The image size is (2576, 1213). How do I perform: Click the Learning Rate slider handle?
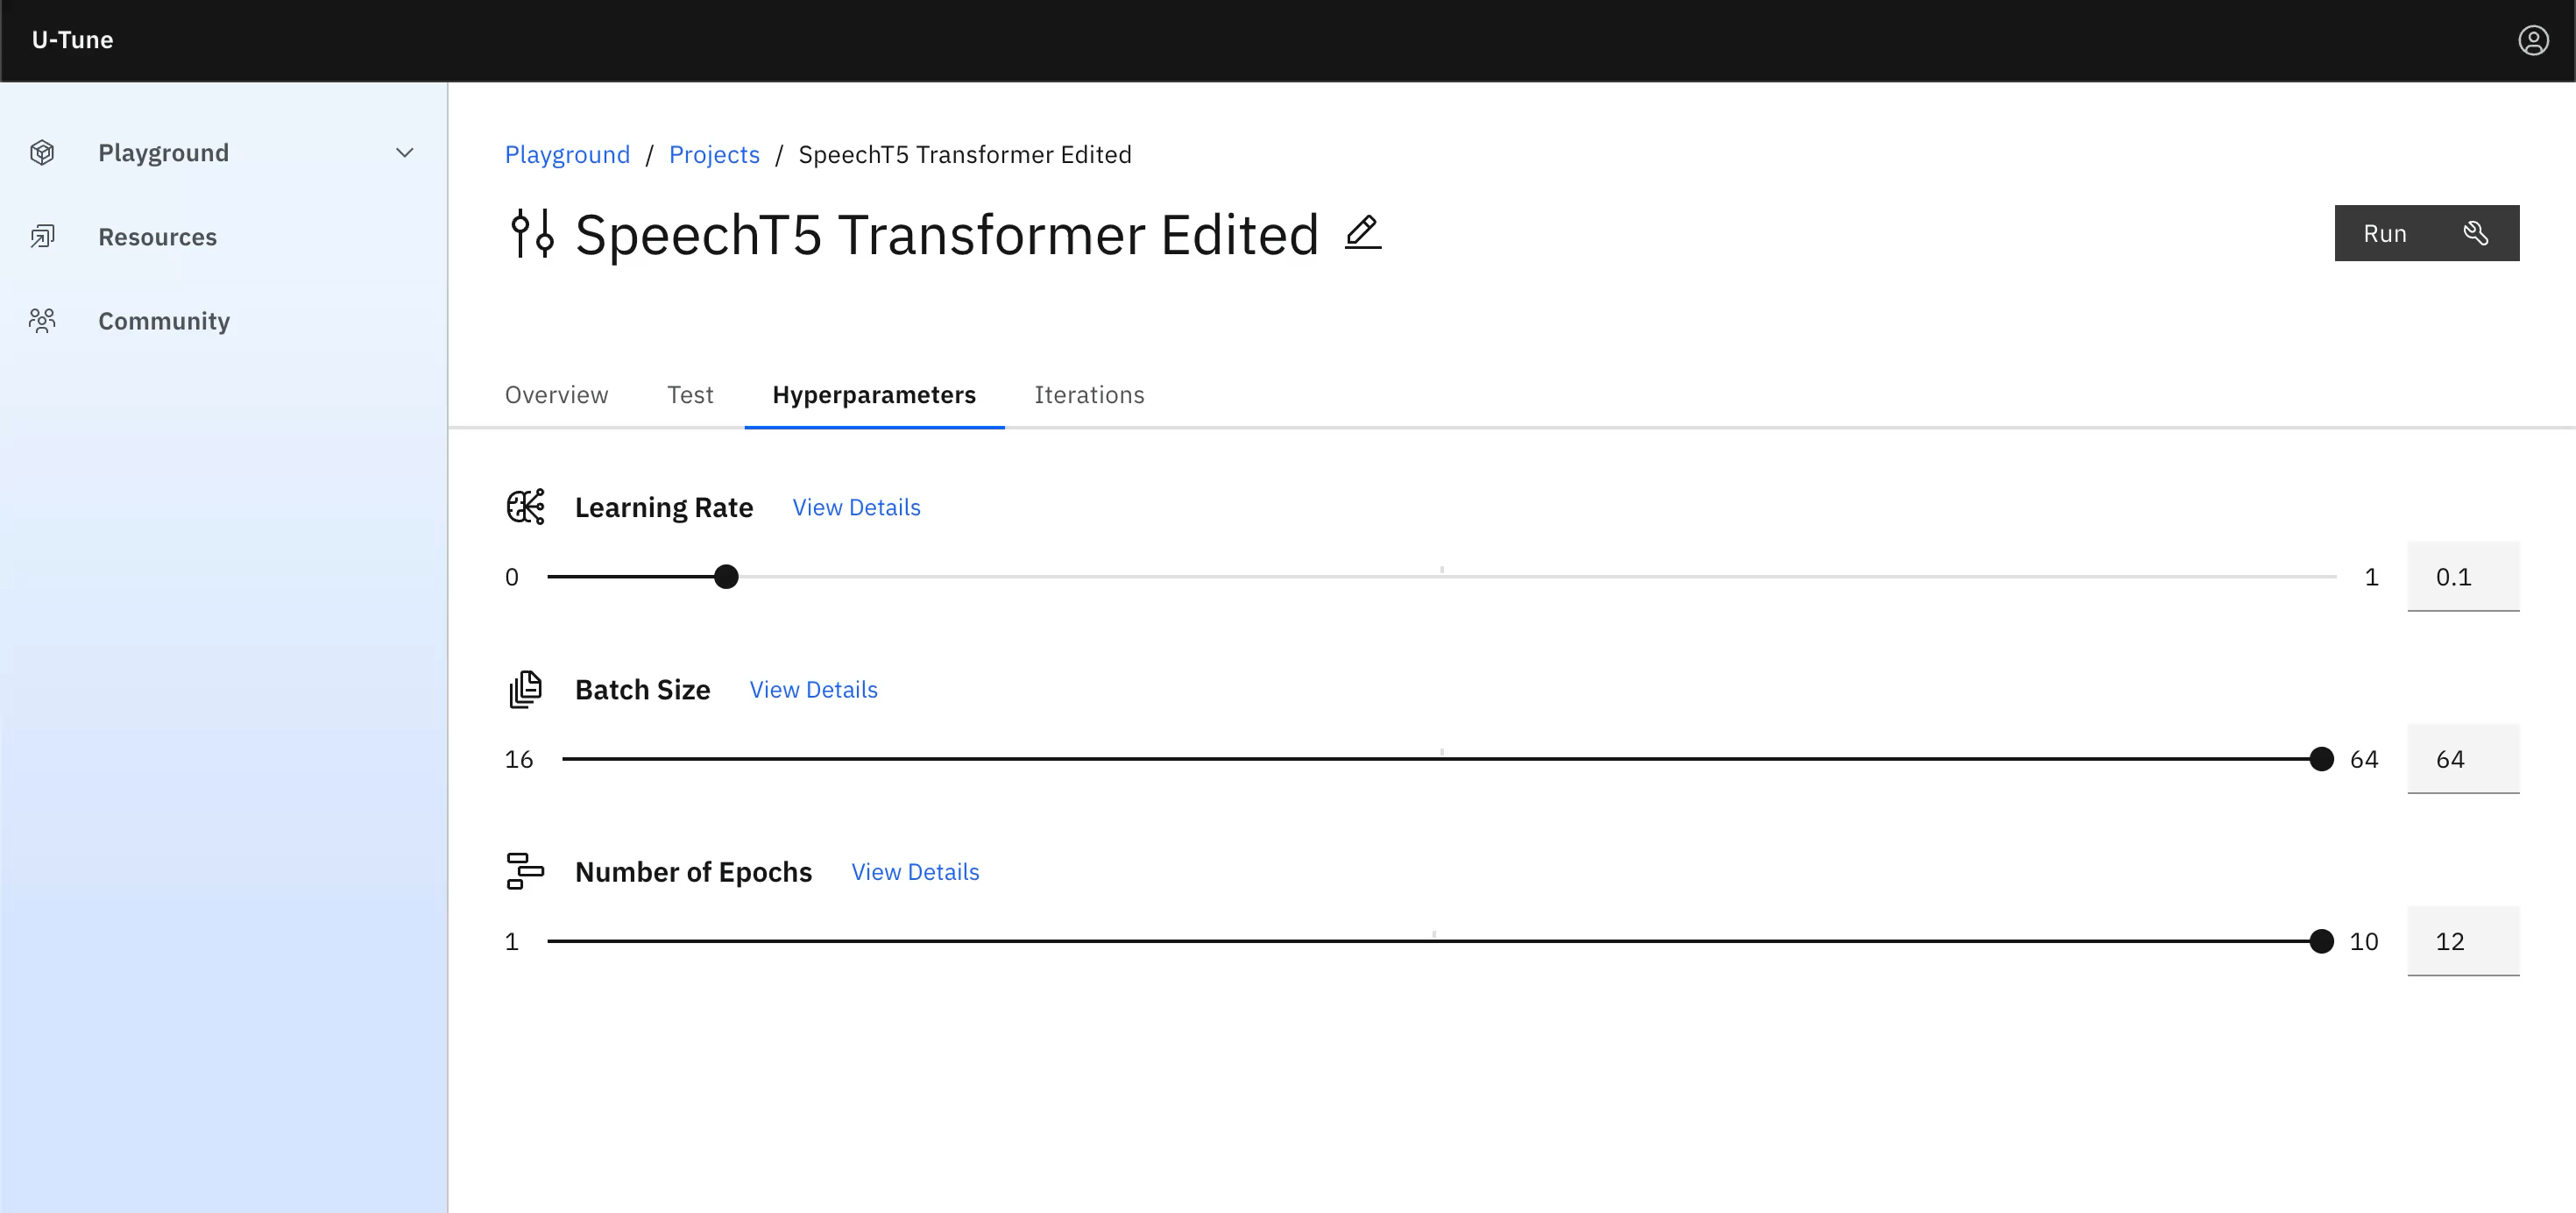click(726, 577)
